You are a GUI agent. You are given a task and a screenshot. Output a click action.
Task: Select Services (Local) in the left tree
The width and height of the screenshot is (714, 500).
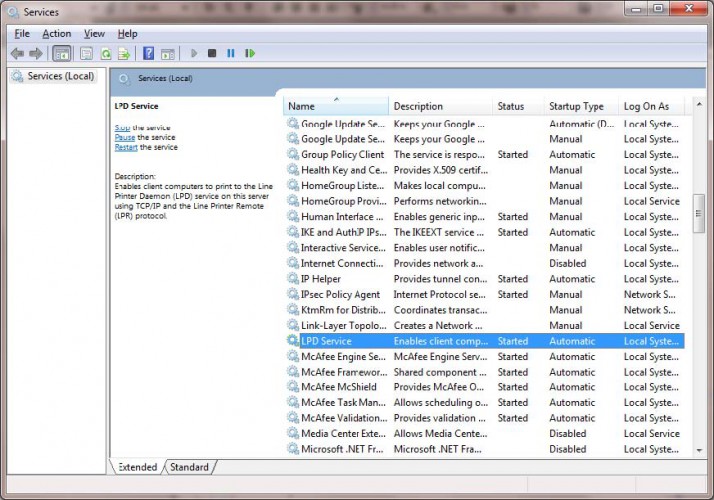(x=60, y=76)
